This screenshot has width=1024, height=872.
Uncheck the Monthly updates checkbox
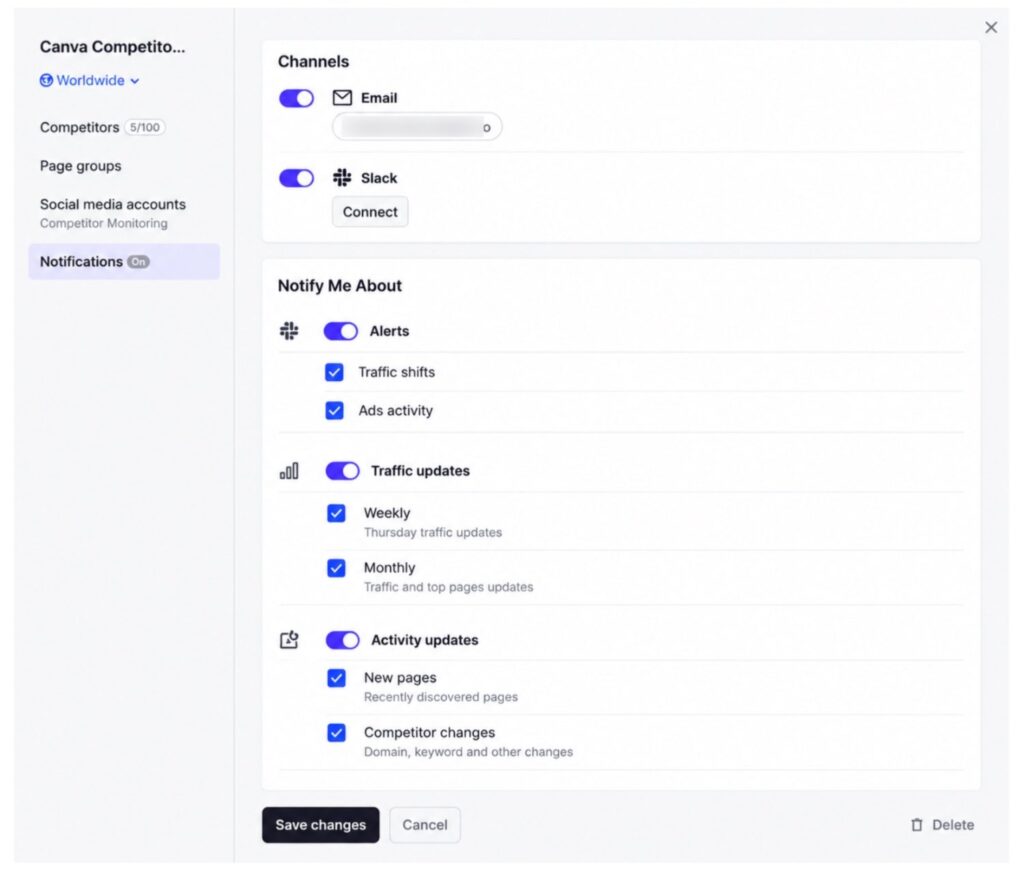pyautogui.click(x=336, y=568)
